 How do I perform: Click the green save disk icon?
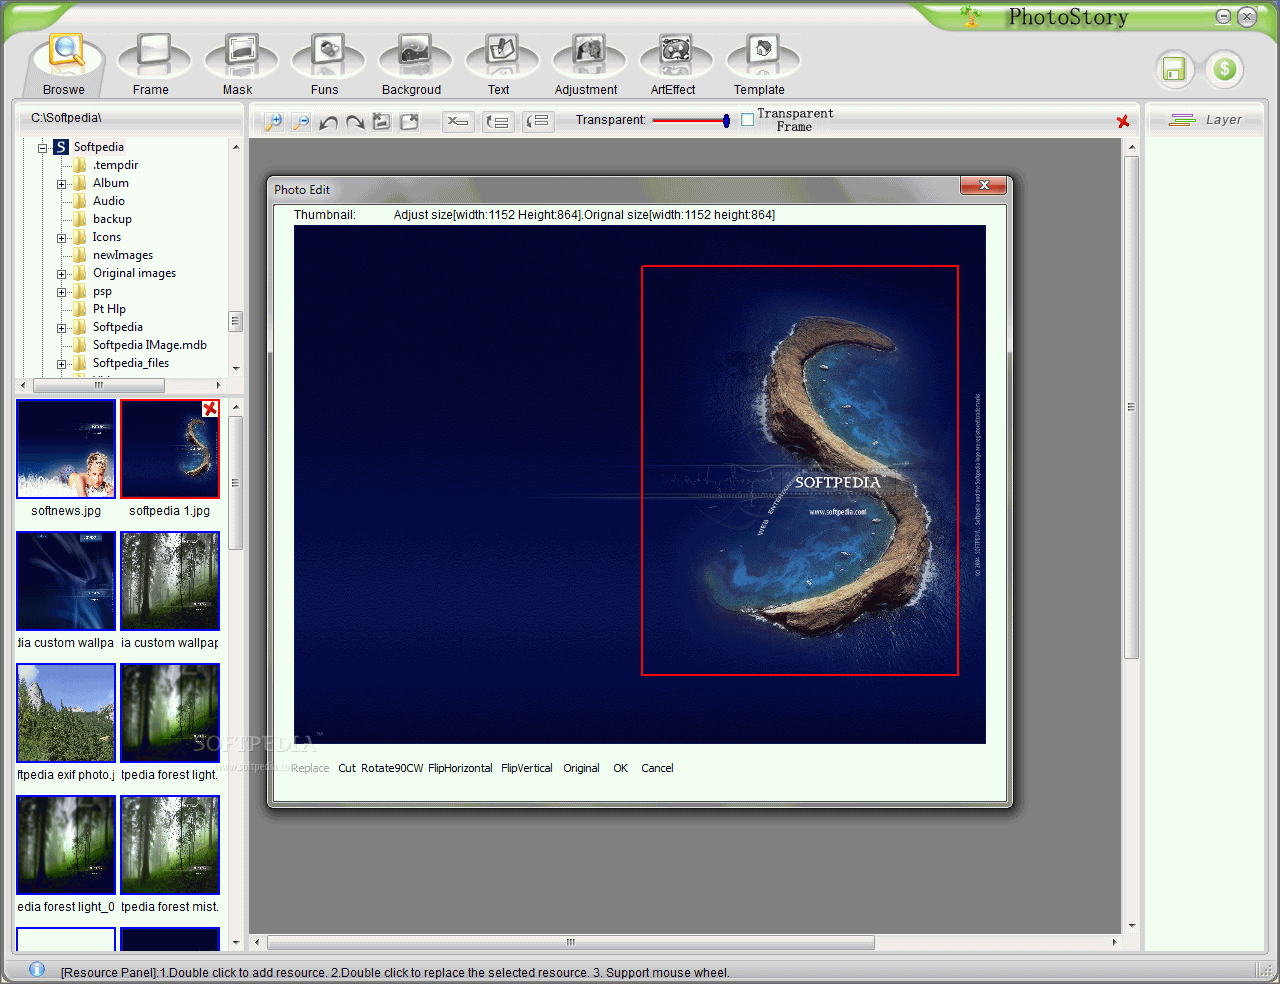[x=1174, y=69]
